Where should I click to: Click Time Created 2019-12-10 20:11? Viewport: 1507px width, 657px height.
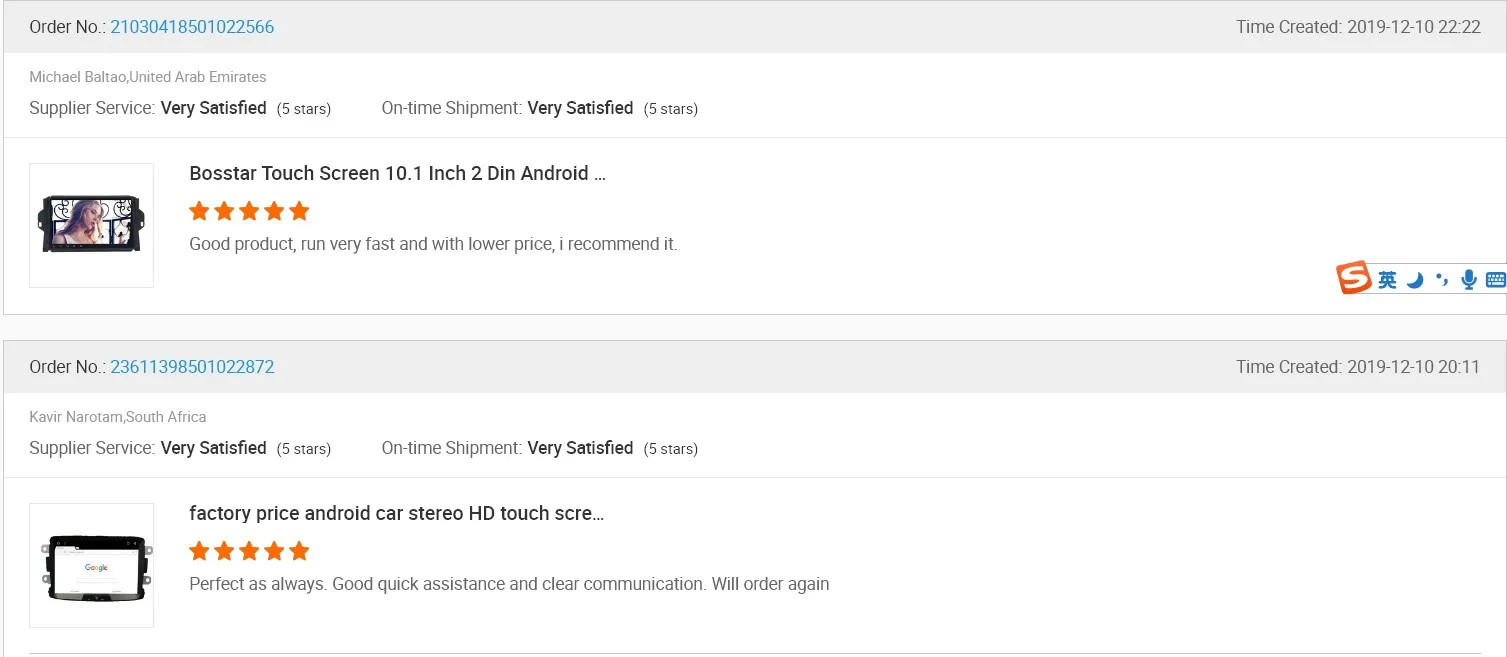[1358, 367]
